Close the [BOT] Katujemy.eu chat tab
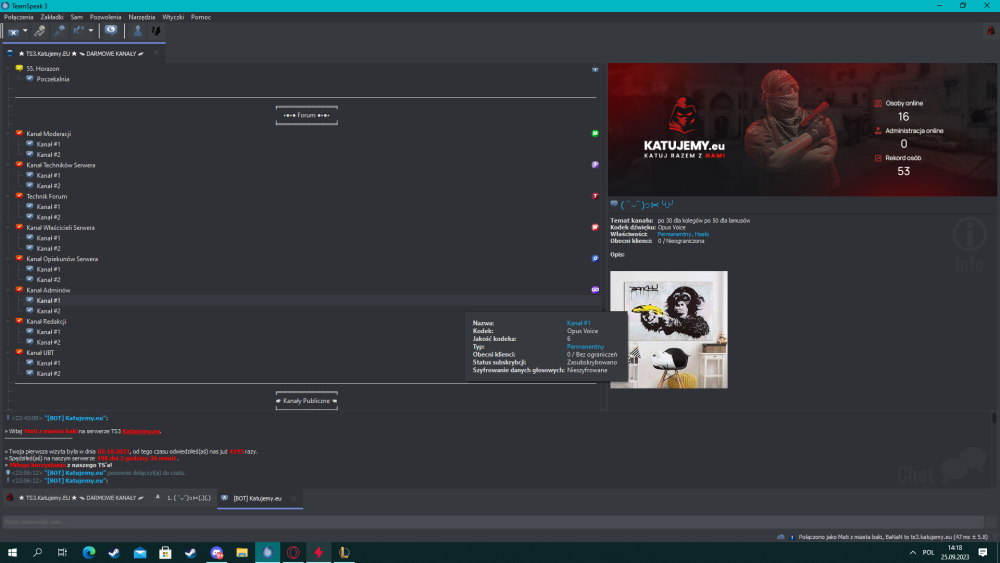 pyautogui.click(x=293, y=499)
